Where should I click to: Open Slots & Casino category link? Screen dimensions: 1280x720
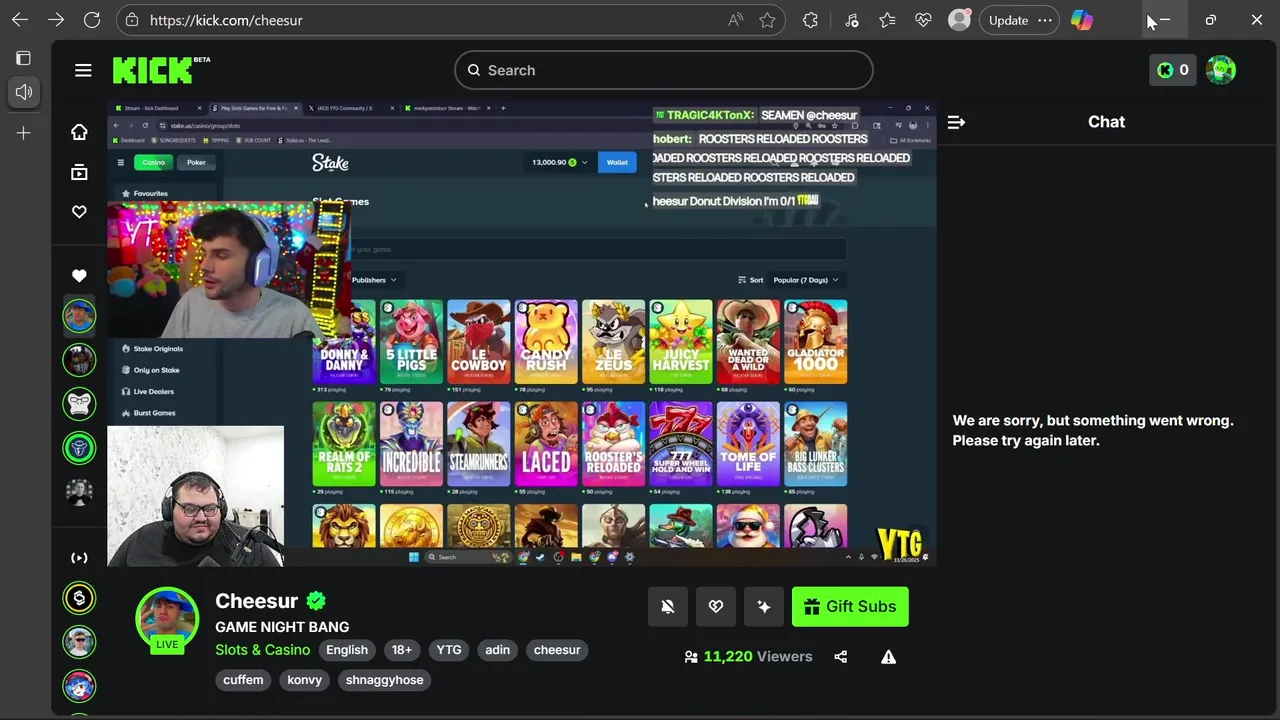(x=262, y=650)
